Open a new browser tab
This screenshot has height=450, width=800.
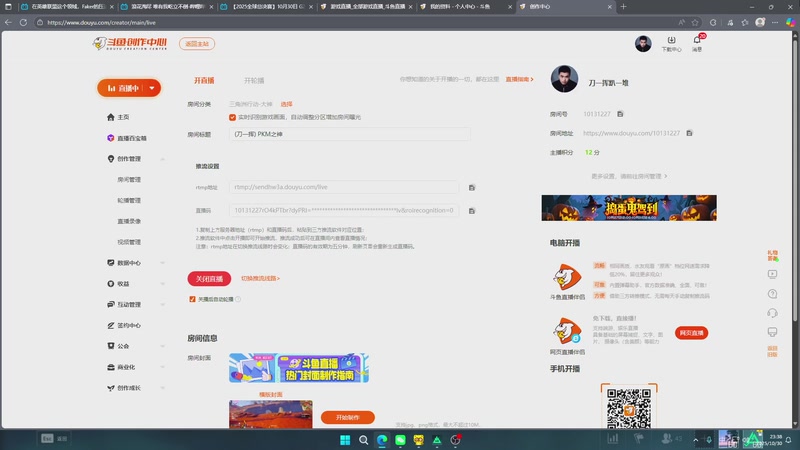[623, 7]
